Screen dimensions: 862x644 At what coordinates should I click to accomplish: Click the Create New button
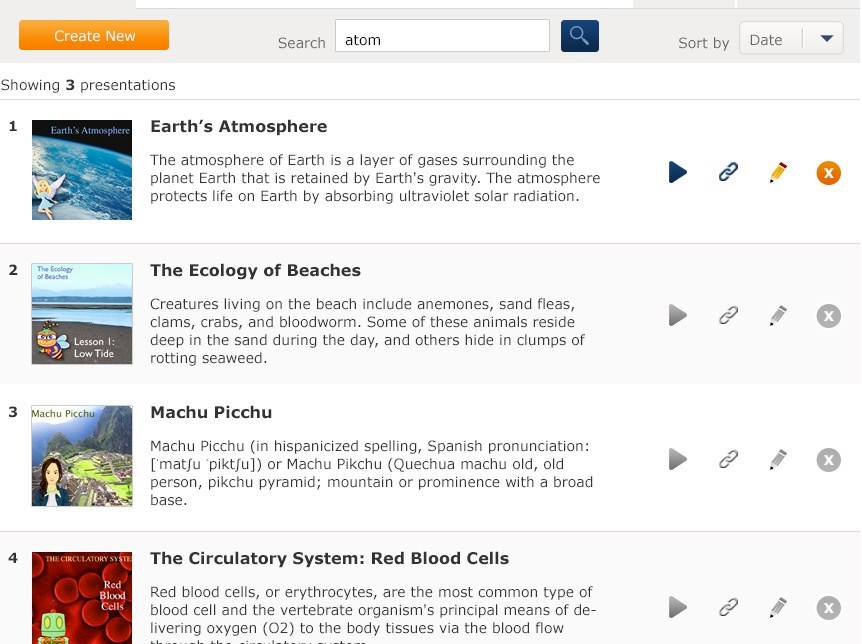pos(94,35)
